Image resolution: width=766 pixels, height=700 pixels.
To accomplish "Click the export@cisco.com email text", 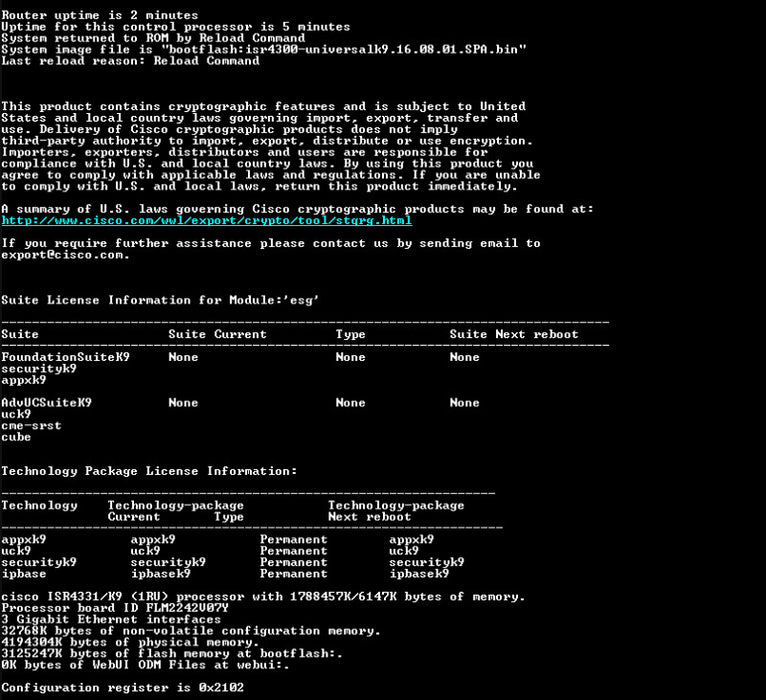I will click(65, 255).
